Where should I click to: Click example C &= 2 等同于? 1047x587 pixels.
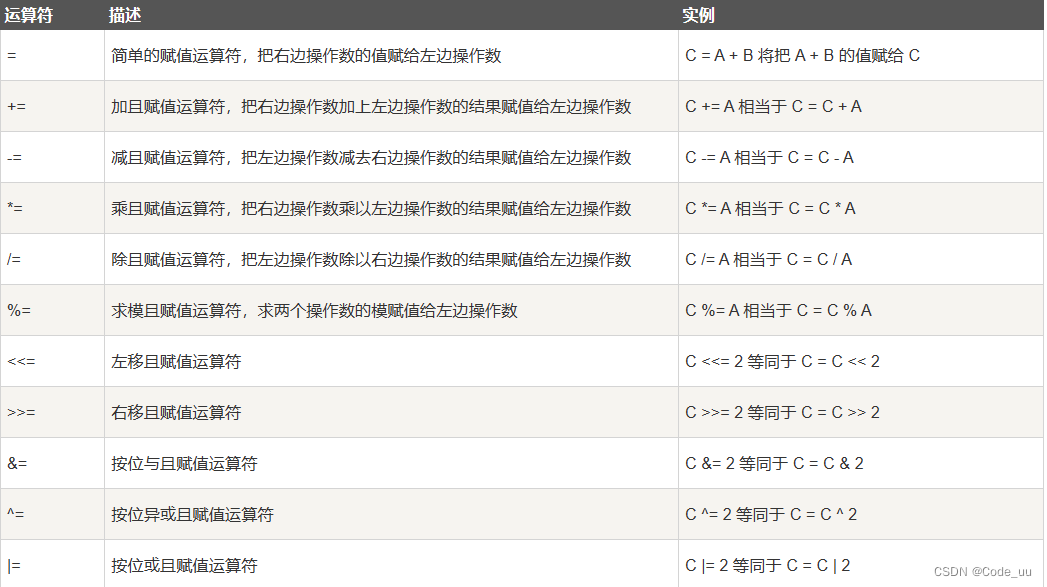tap(775, 463)
